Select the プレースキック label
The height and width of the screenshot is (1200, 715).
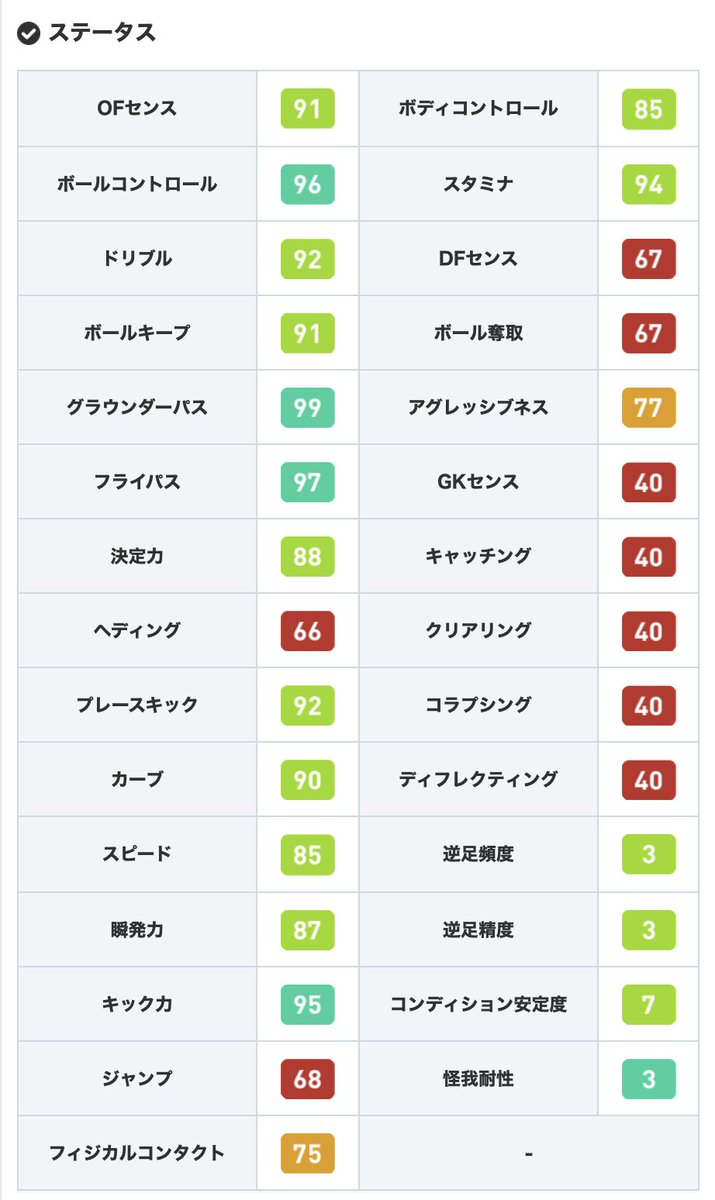point(137,705)
